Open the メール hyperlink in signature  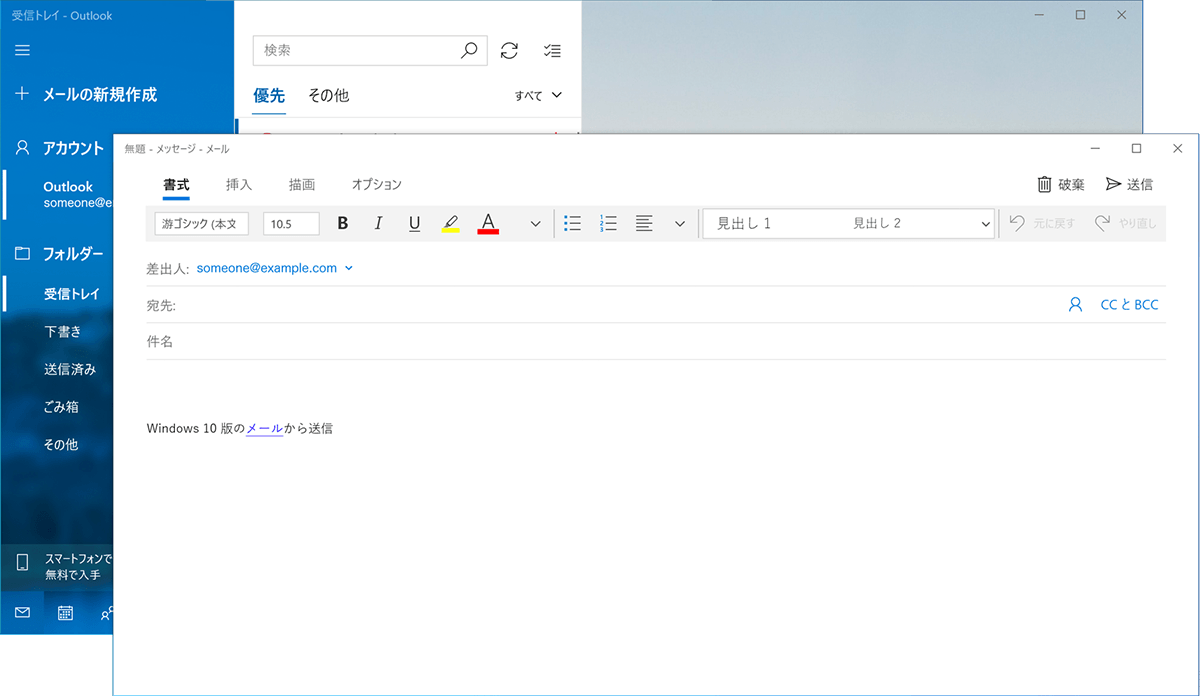click(x=264, y=428)
